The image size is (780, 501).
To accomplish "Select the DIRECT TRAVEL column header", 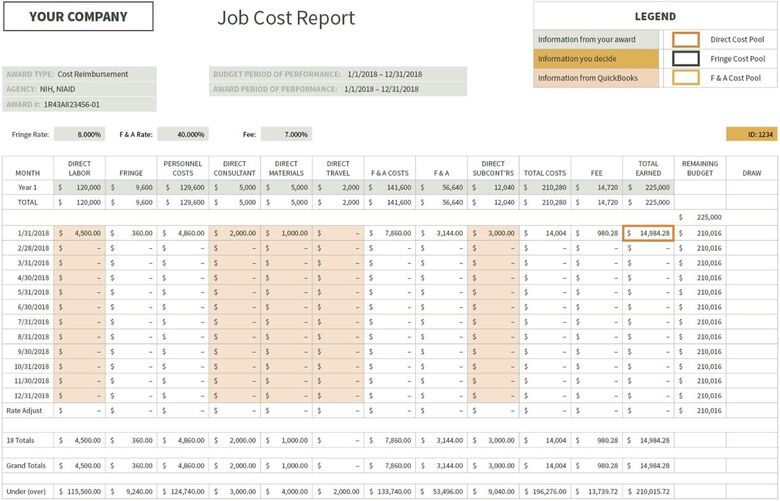I will (x=338, y=168).
